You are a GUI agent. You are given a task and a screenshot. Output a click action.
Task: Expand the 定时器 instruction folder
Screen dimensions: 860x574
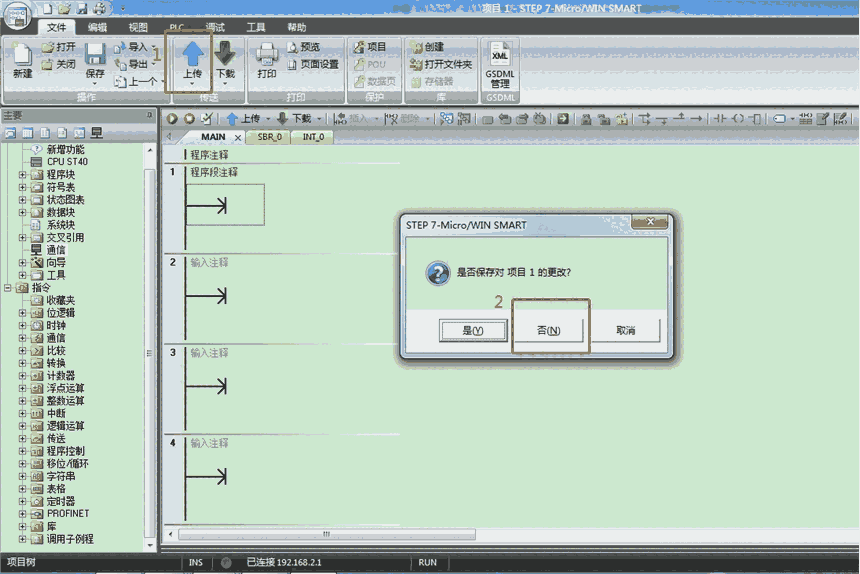pos(23,501)
